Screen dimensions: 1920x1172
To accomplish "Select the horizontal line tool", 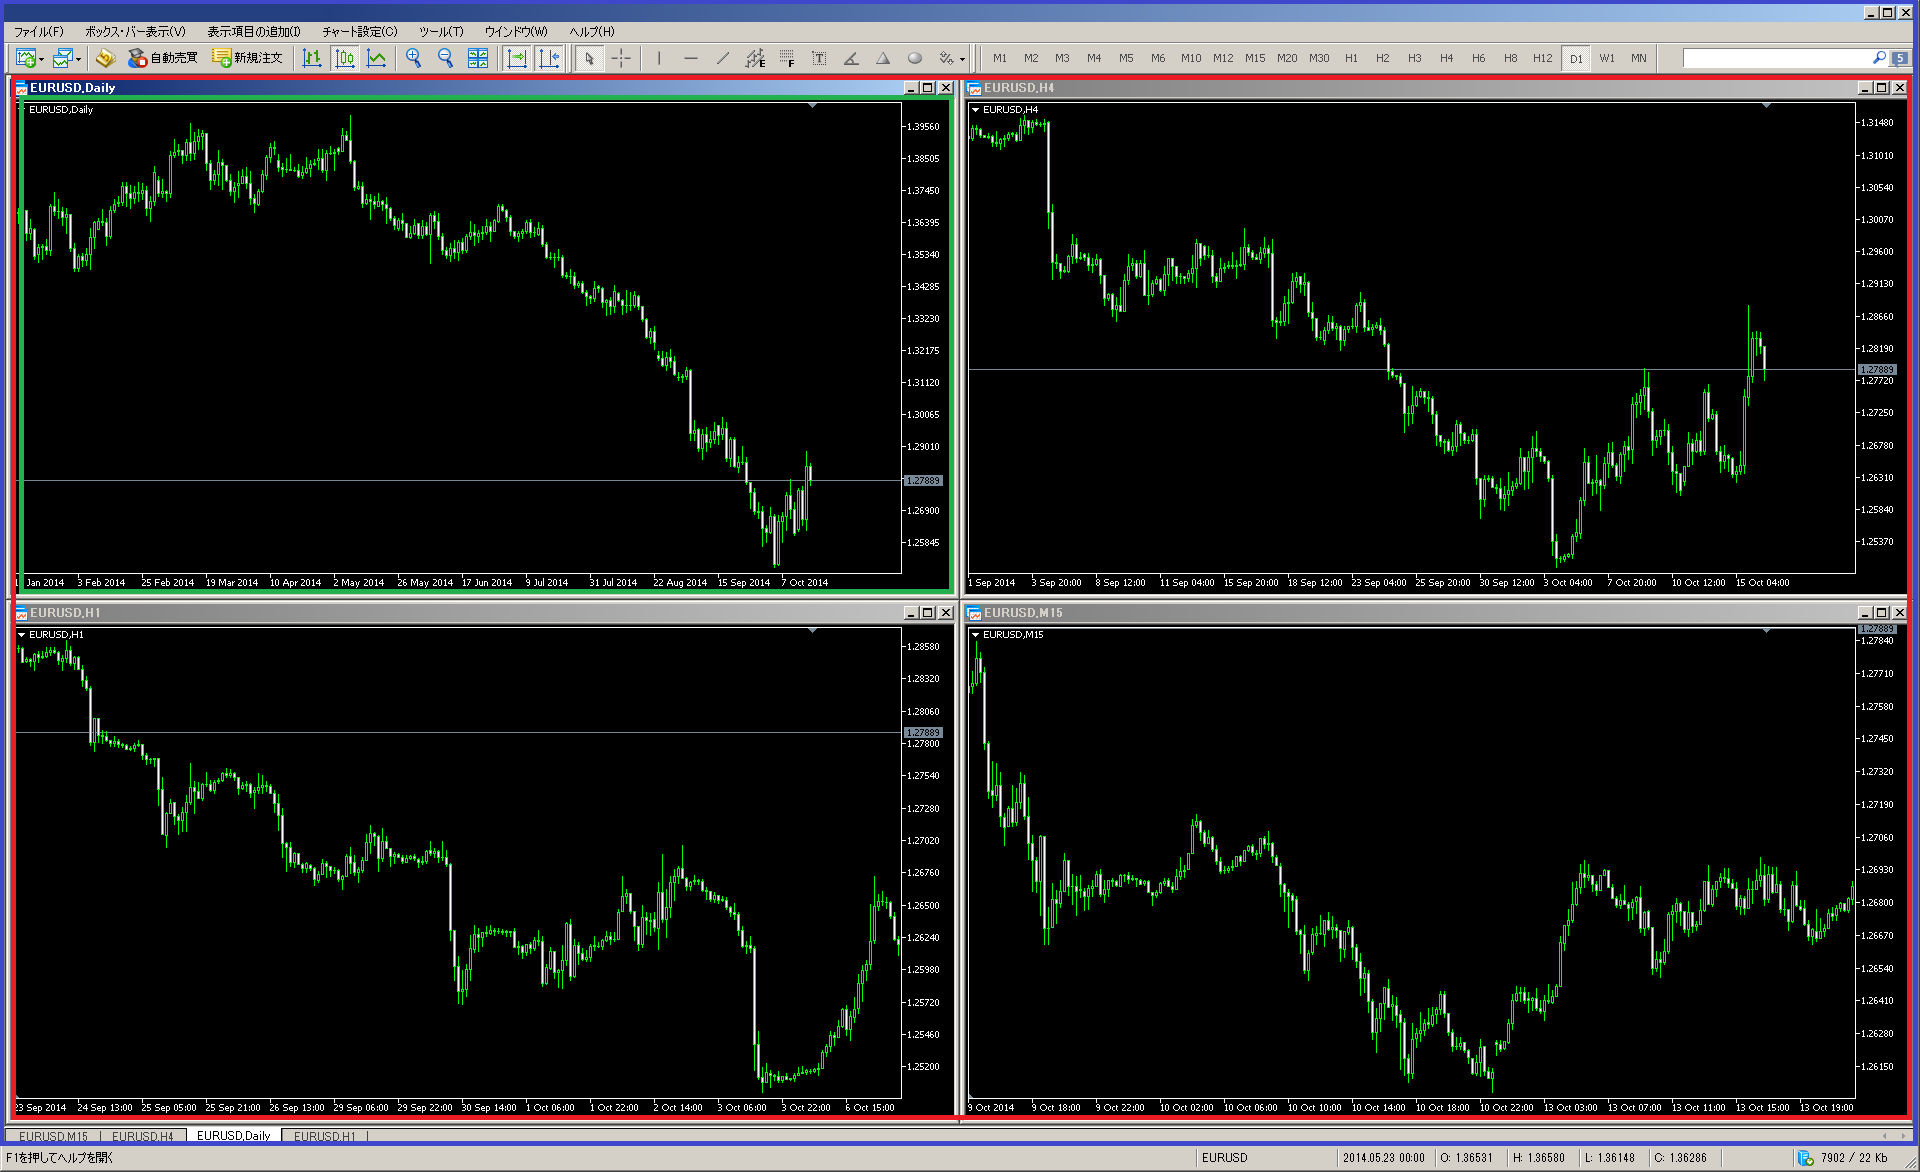I will 691,58.
